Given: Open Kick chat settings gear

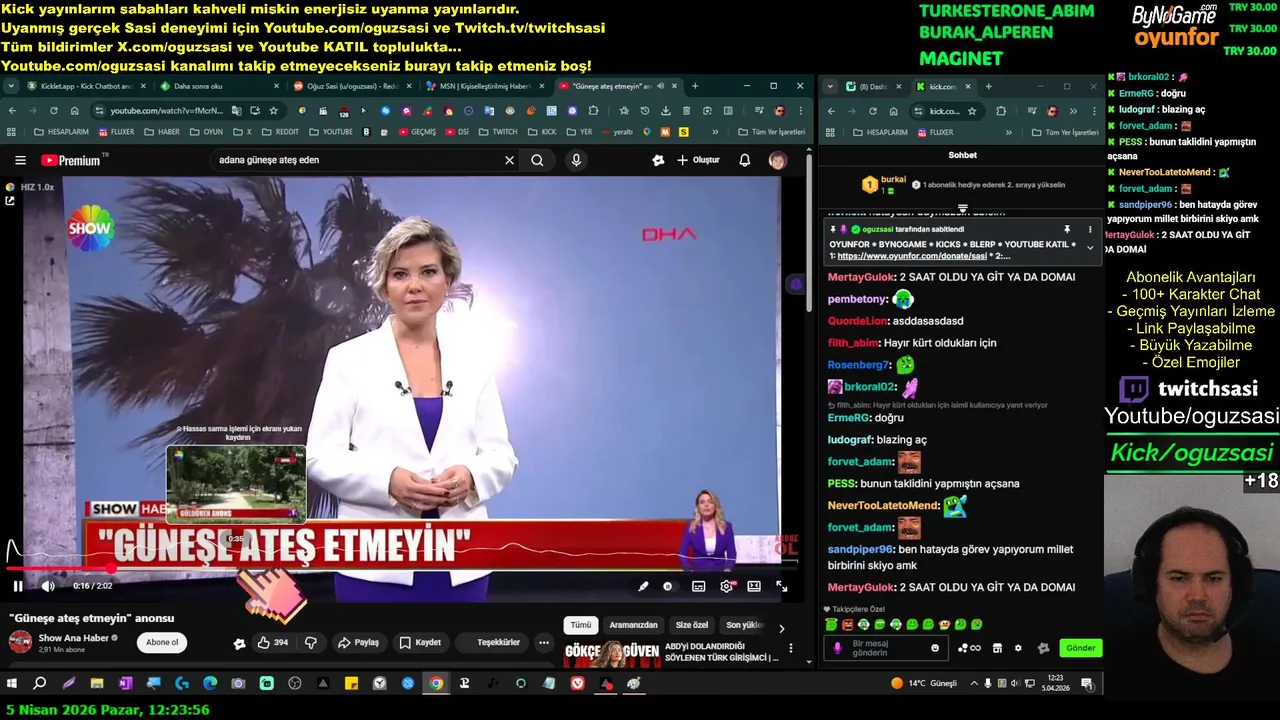Looking at the screenshot, I should coord(1018,648).
